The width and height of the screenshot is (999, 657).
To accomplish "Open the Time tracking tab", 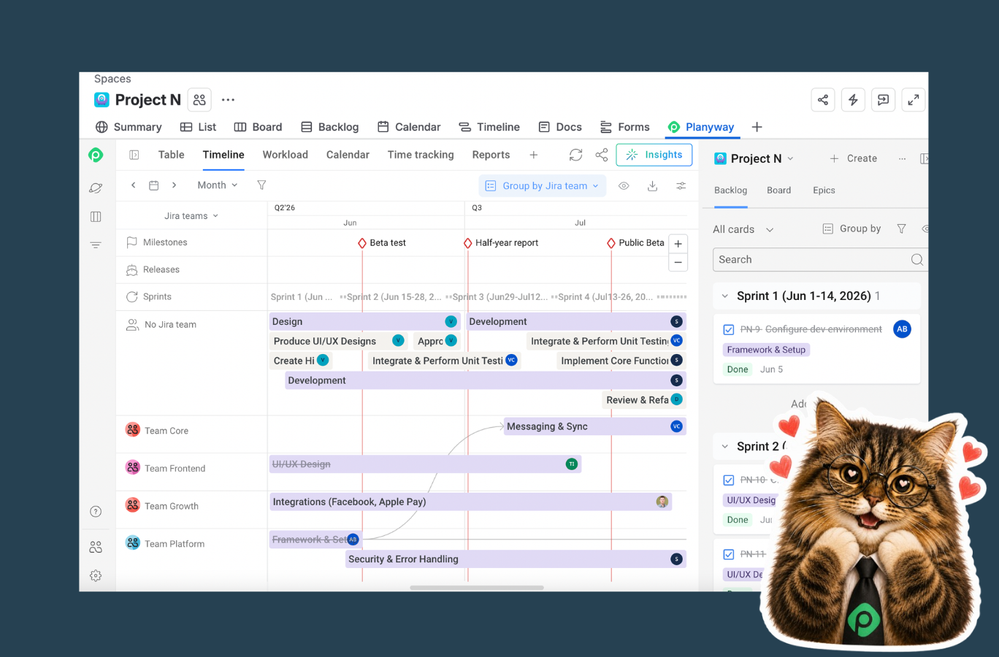I will coord(420,155).
